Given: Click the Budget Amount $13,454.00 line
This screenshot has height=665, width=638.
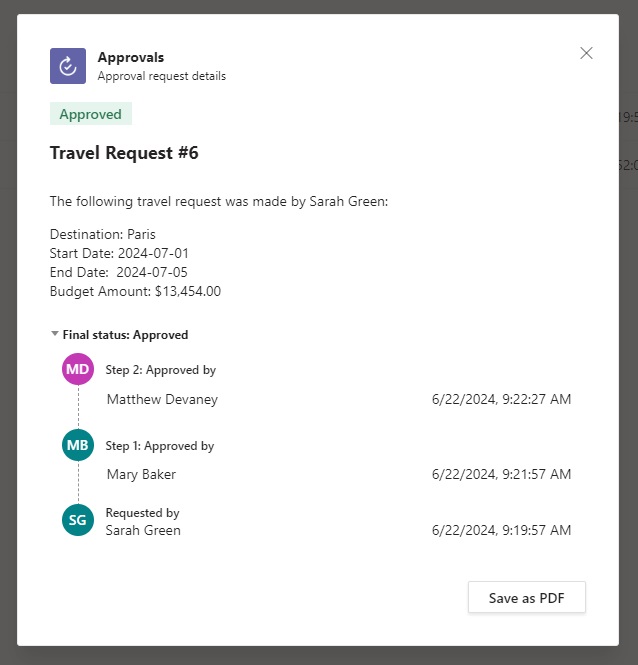Looking at the screenshot, I should (x=135, y=291).
